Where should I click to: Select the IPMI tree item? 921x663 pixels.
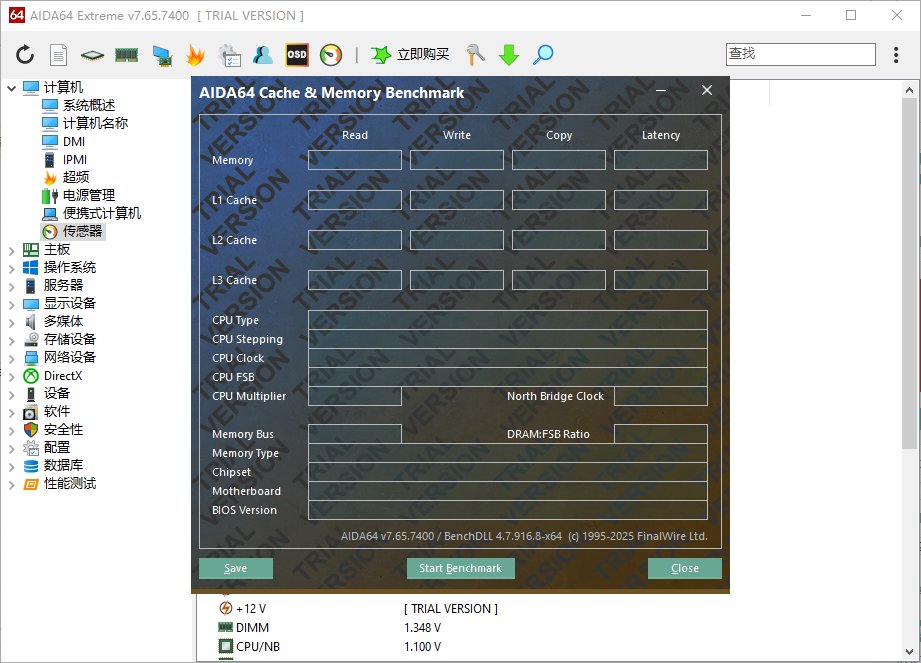75,160
